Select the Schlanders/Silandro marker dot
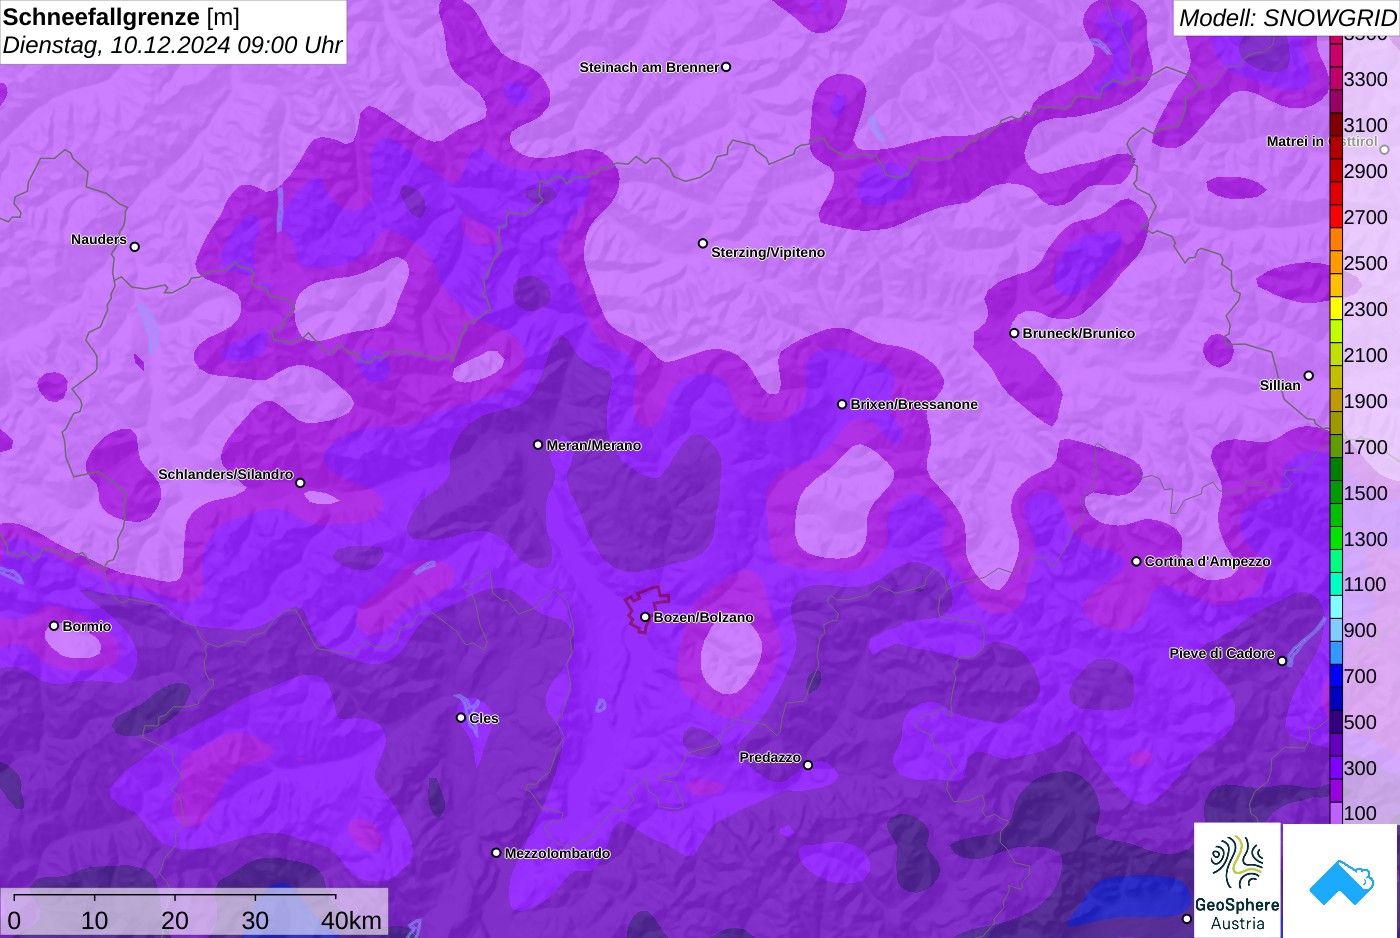The image size is (1400, 938). pyautogui.click(x=300, y=483)
